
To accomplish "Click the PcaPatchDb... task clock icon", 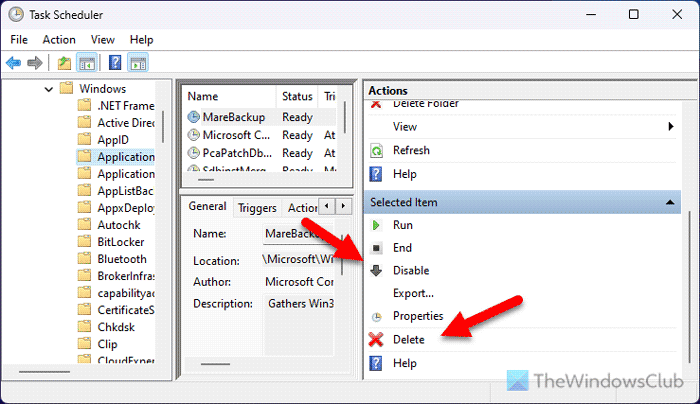I will [x=193, y=153].
